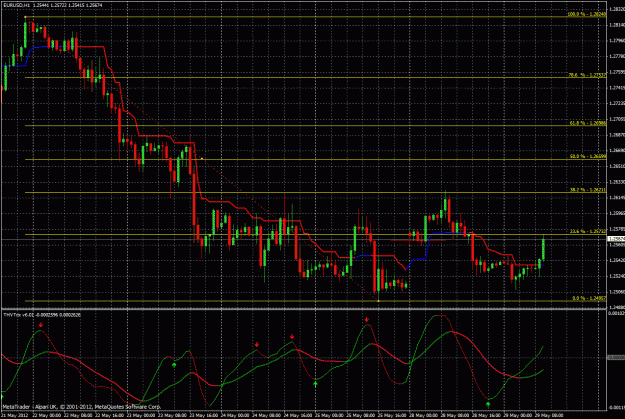625x419 pixels.
Task: Select the 78.6 % Fibonacci level label
Action: pyautogui.click(x=587, y=75)
